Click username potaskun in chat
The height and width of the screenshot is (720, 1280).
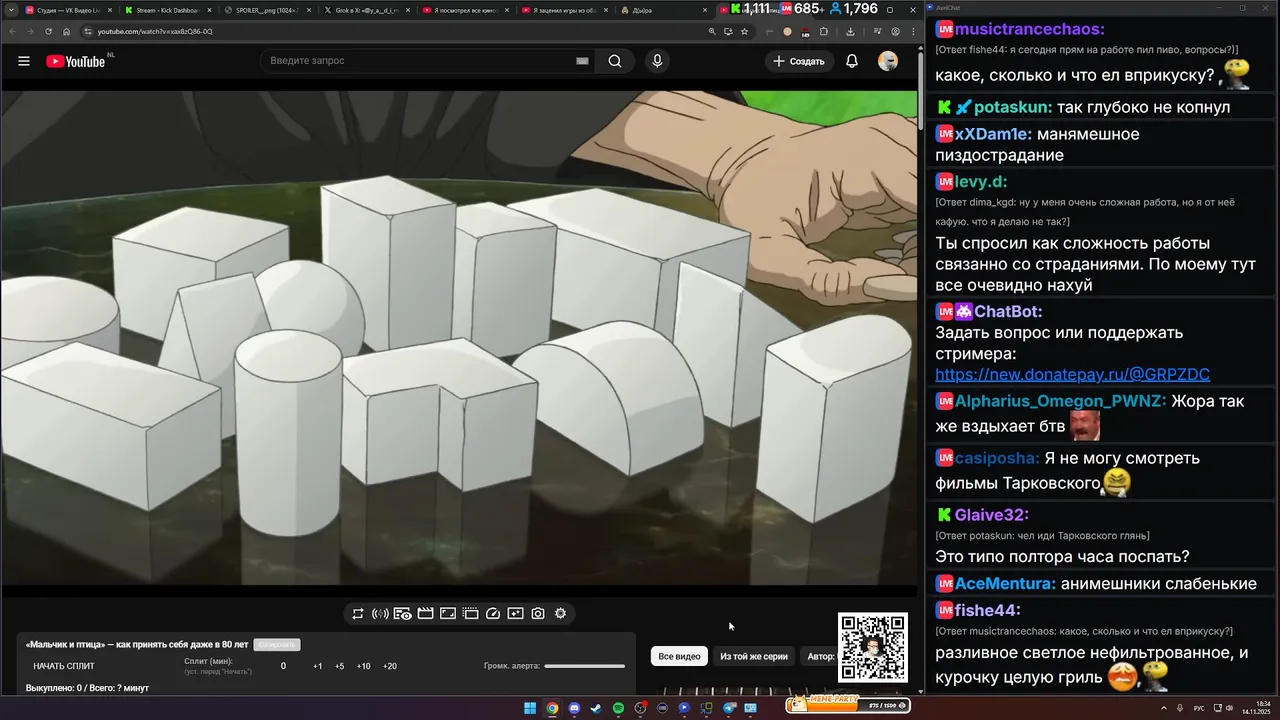1013,107
